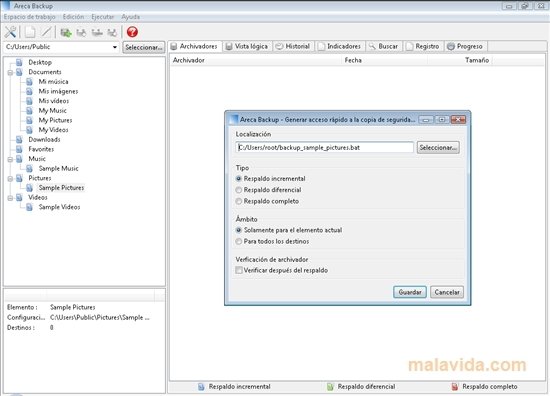
Task: Open preferences via wrench-and-screwdriver toolbar icon
Action: 10,32
